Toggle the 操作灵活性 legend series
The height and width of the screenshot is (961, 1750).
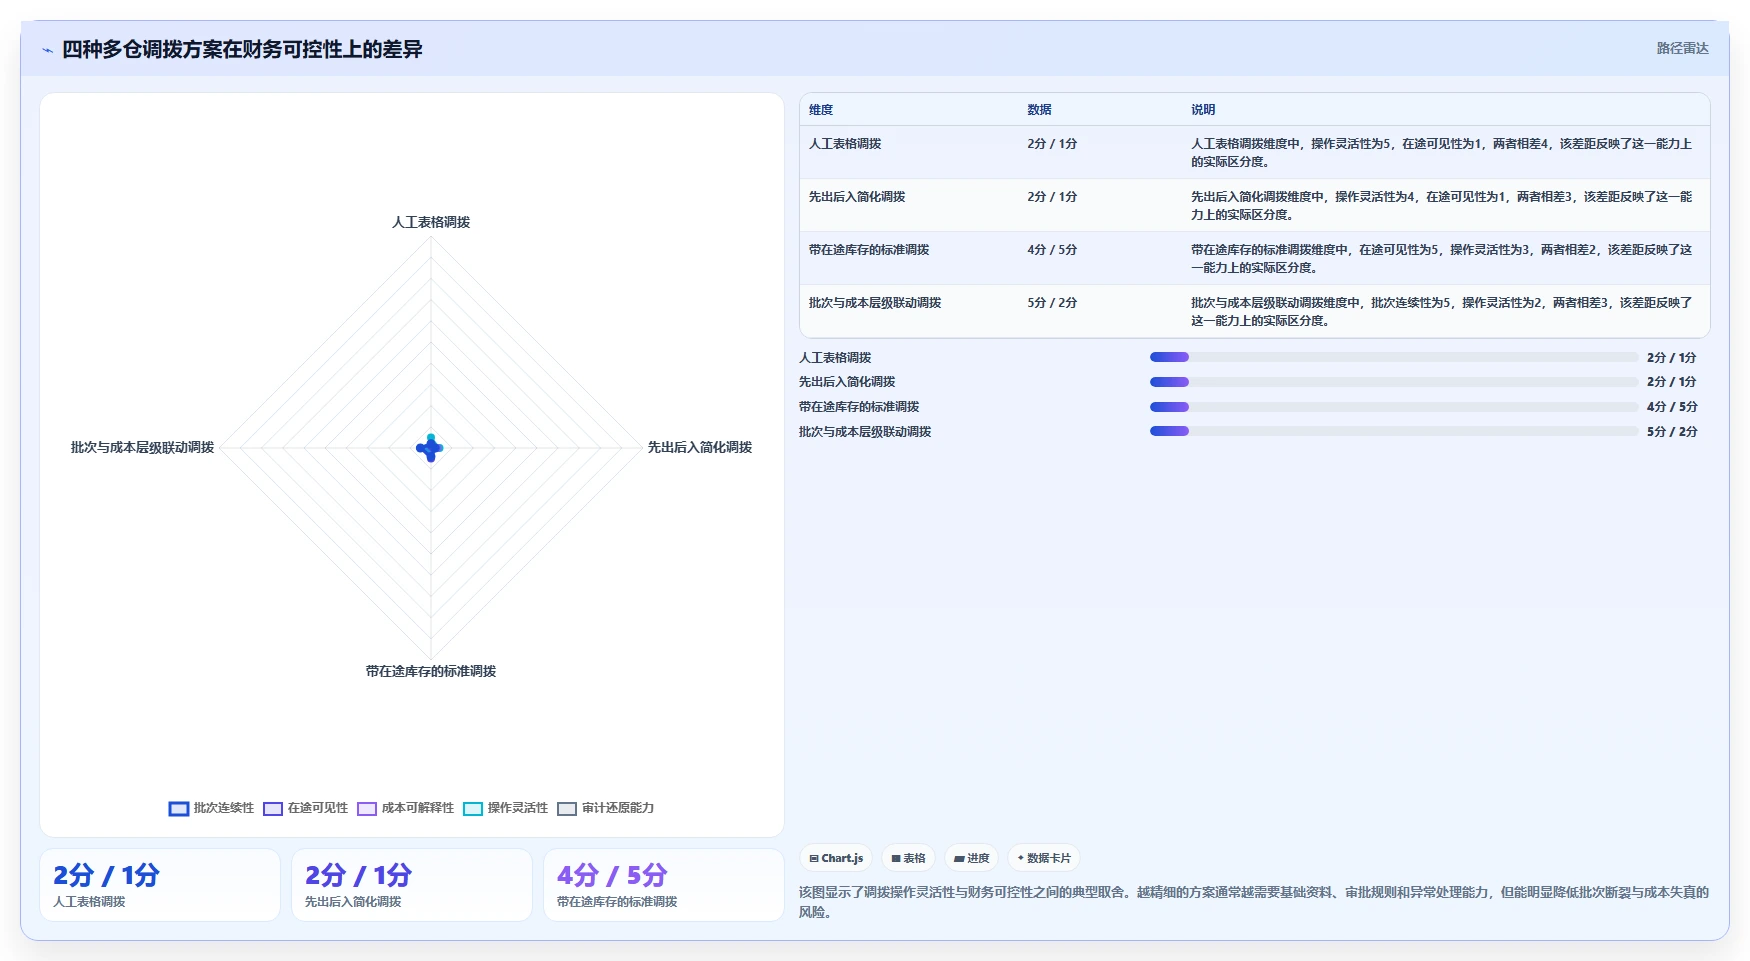[505, 808]
